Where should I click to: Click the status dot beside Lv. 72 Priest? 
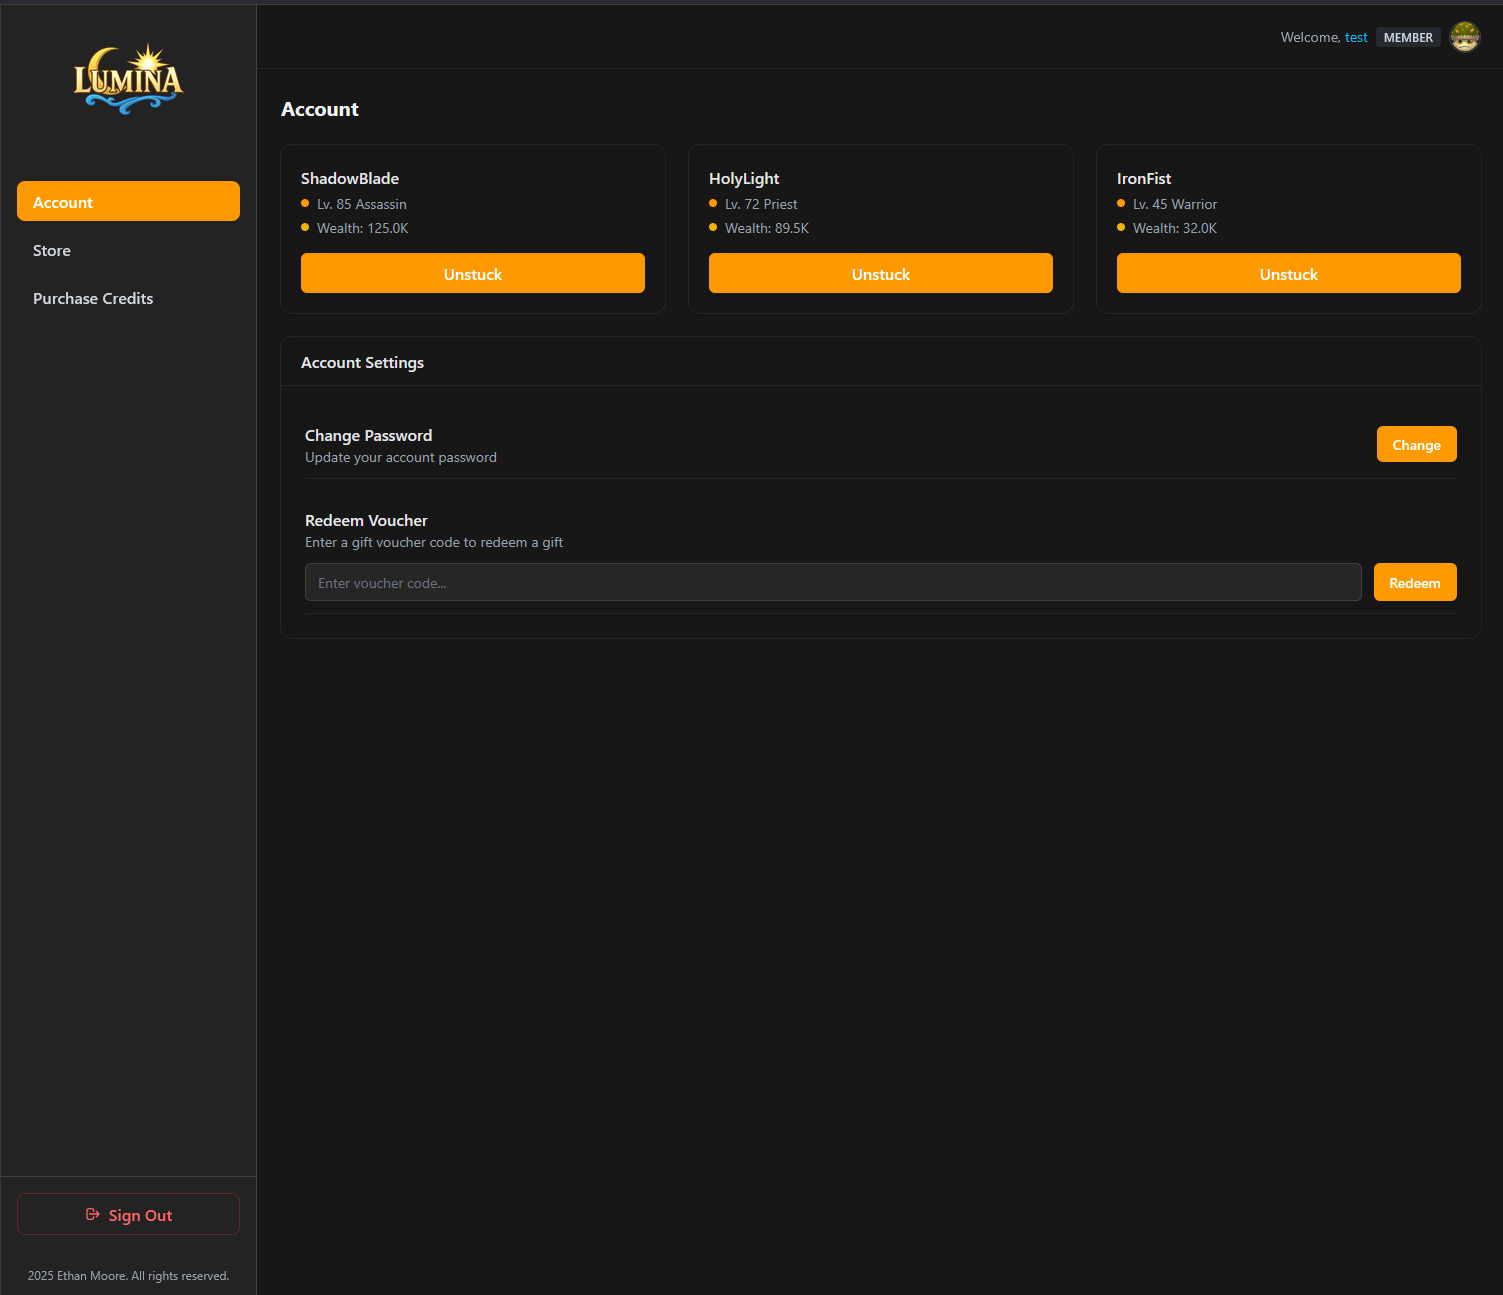click(x=713, y=203)
